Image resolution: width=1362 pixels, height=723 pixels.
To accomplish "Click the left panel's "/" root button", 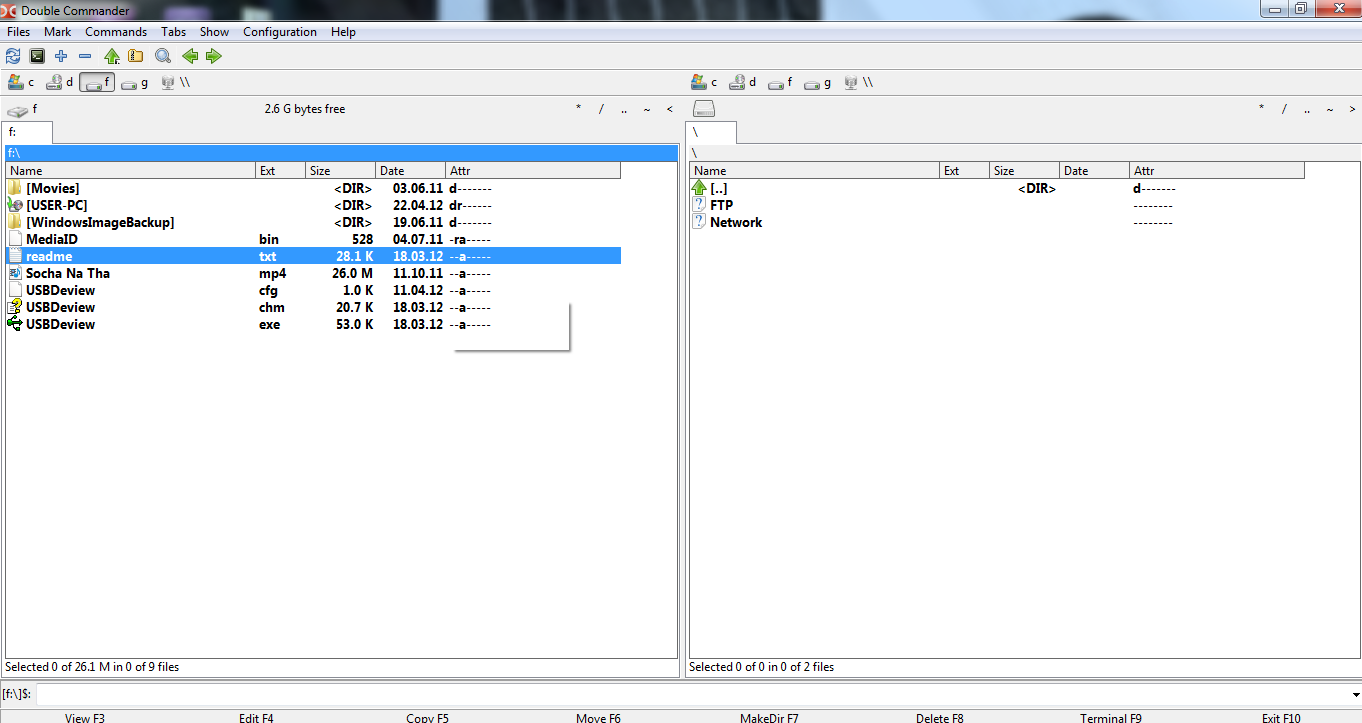I will (x=601, y=109).
